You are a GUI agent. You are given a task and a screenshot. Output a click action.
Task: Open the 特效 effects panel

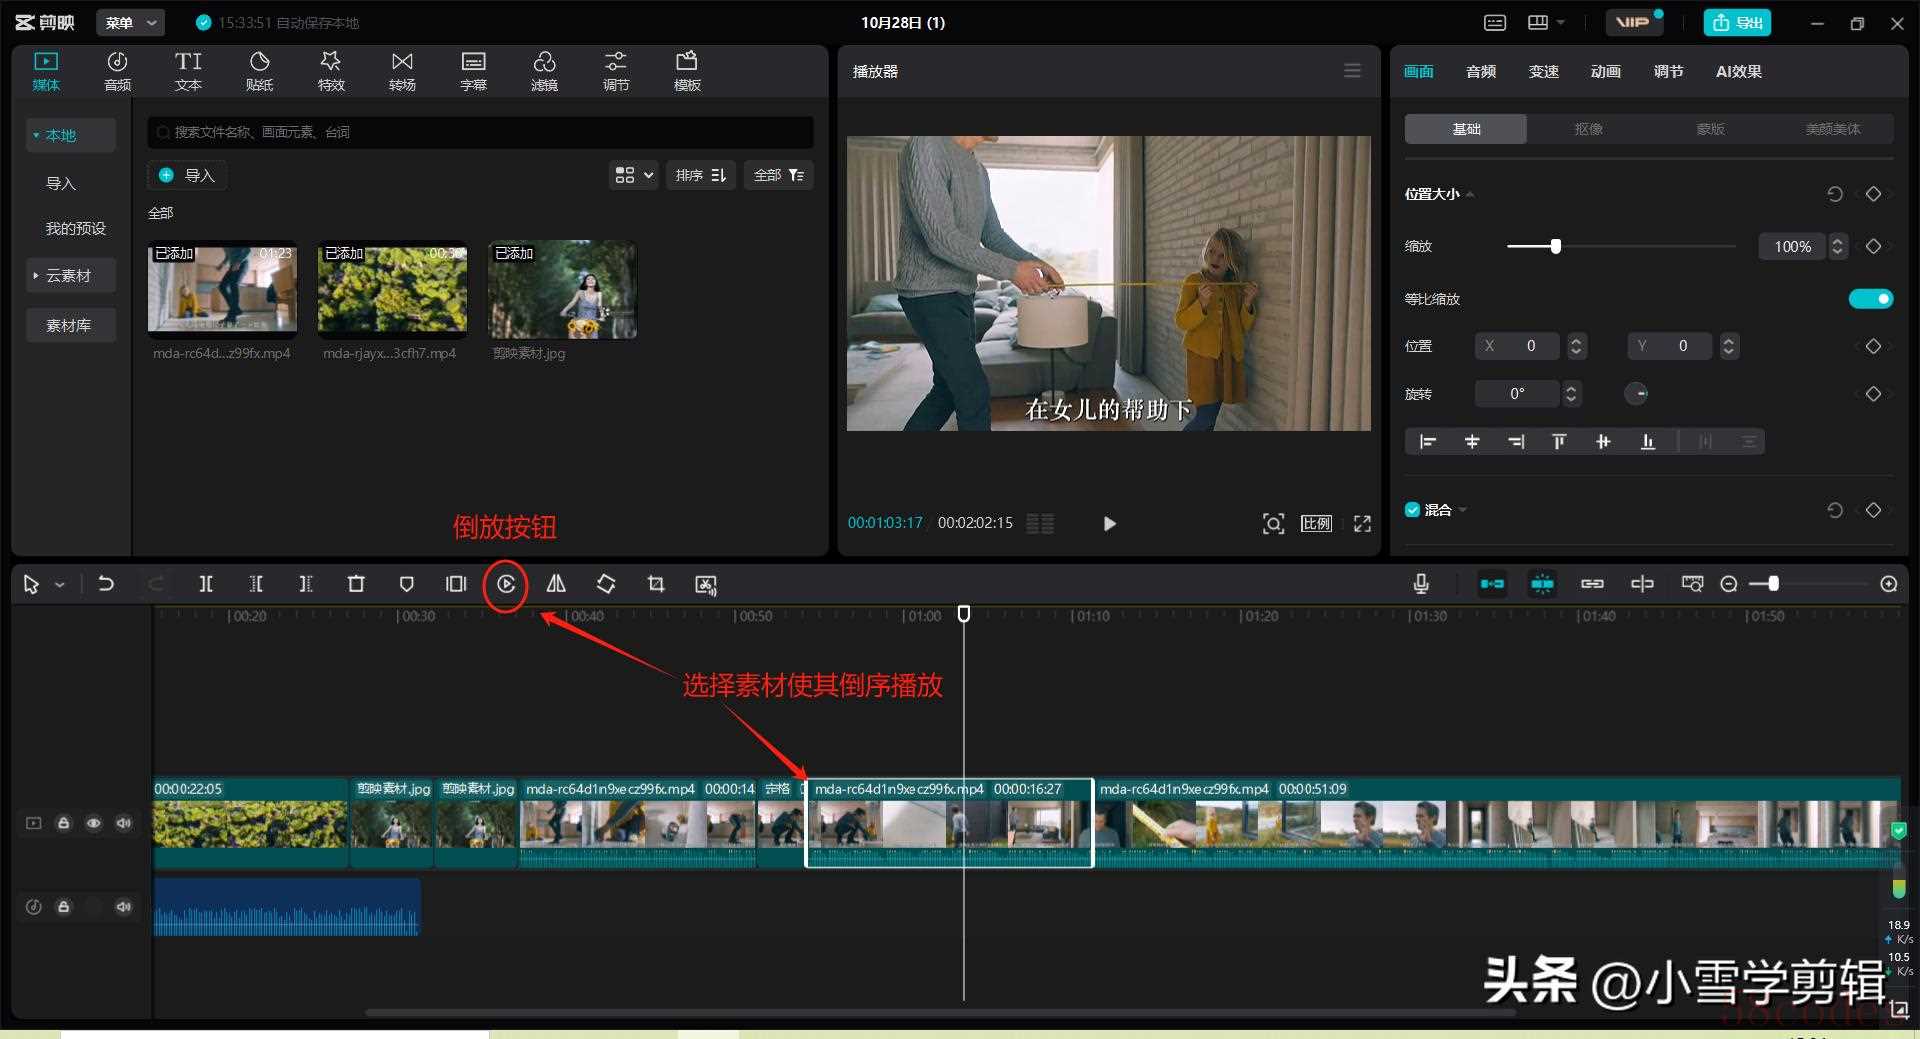(x=331, y=71)
